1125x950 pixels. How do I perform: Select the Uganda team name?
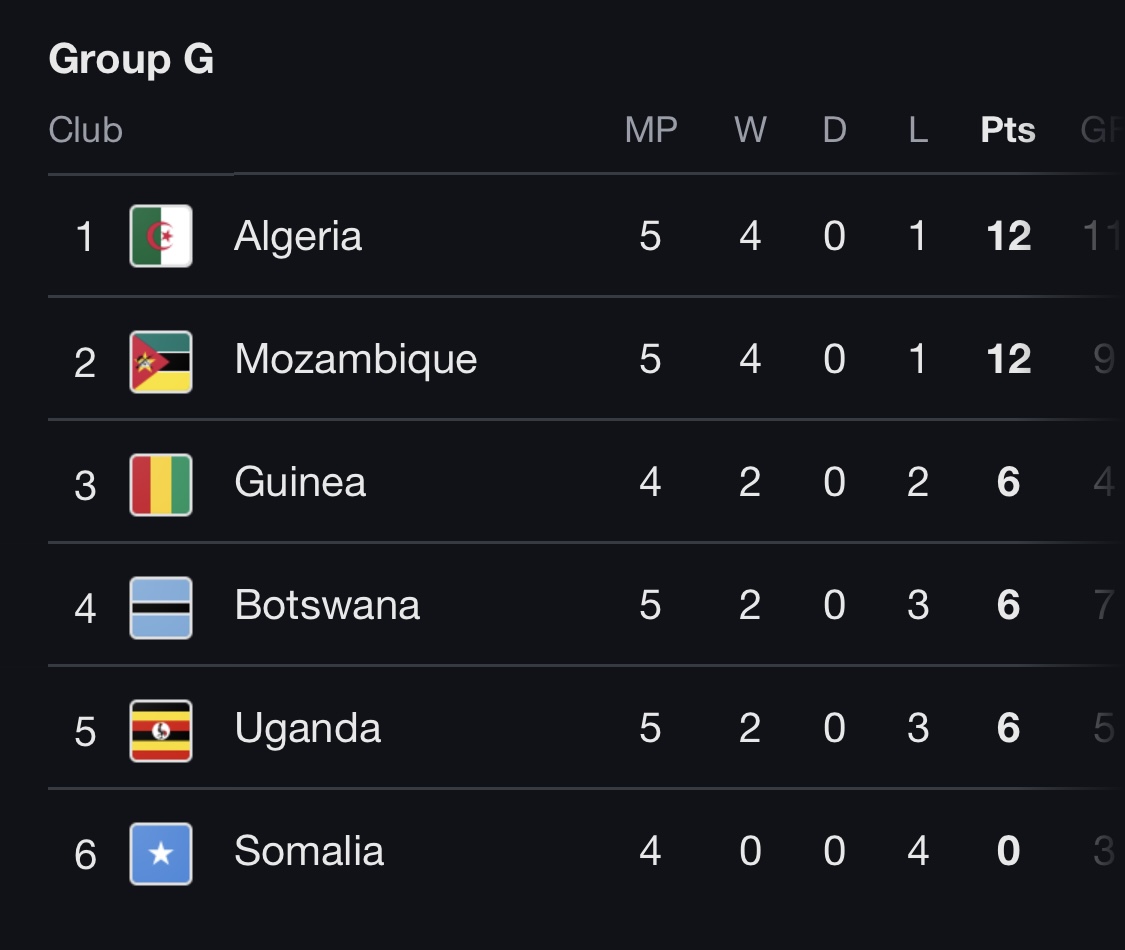[307, 729]
